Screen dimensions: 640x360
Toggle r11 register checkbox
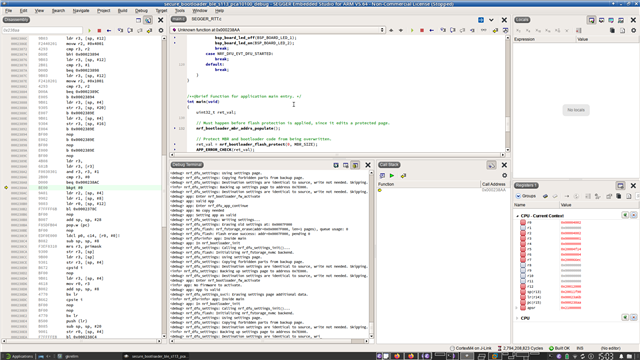pyautogui.click(x=523, y=281)
